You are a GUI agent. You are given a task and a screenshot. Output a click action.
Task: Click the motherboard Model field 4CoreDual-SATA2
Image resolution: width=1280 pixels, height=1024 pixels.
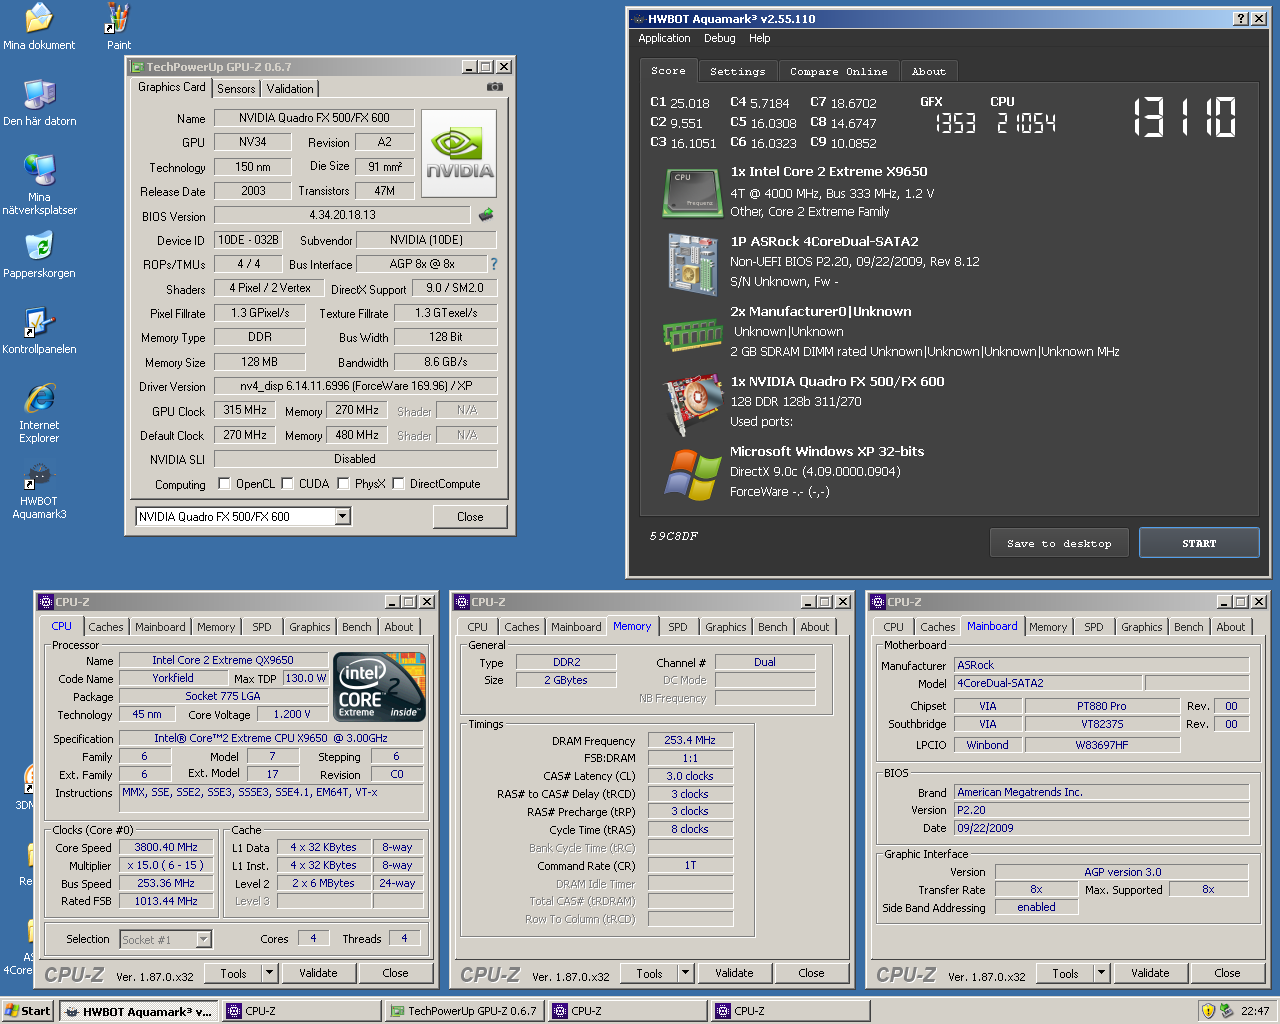(x=1048, y=683)
